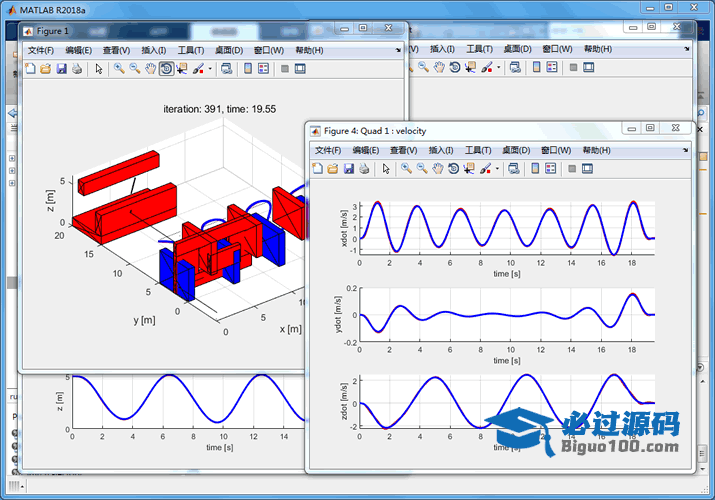
Task: Print Figure 4 using the printer icon
Action: (x=364, y=168)
